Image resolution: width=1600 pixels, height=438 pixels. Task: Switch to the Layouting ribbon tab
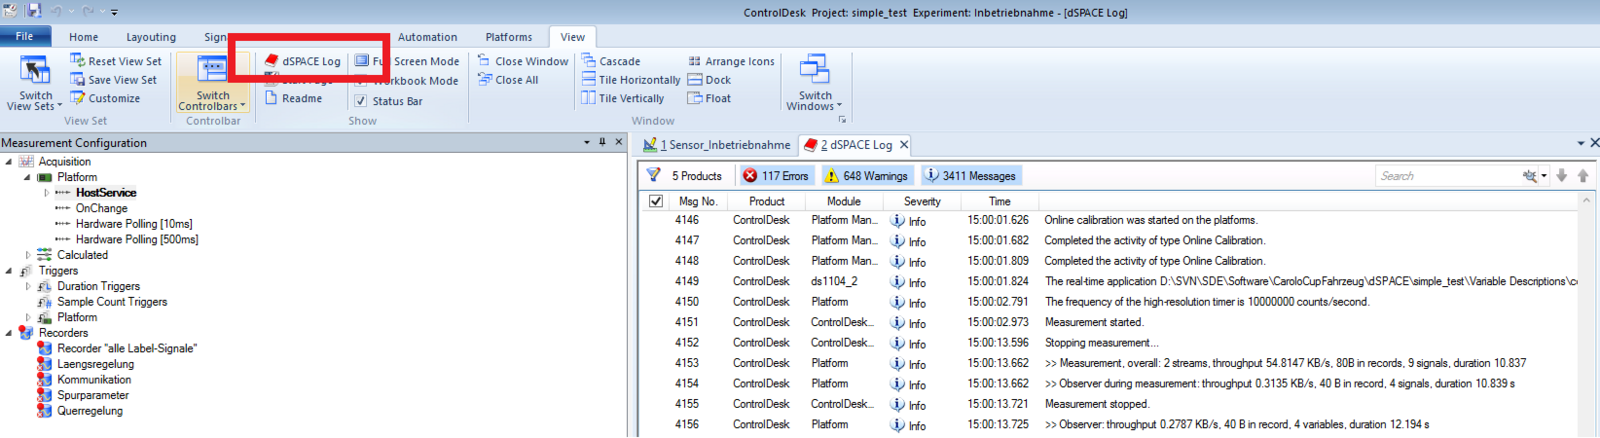point(151,37)
